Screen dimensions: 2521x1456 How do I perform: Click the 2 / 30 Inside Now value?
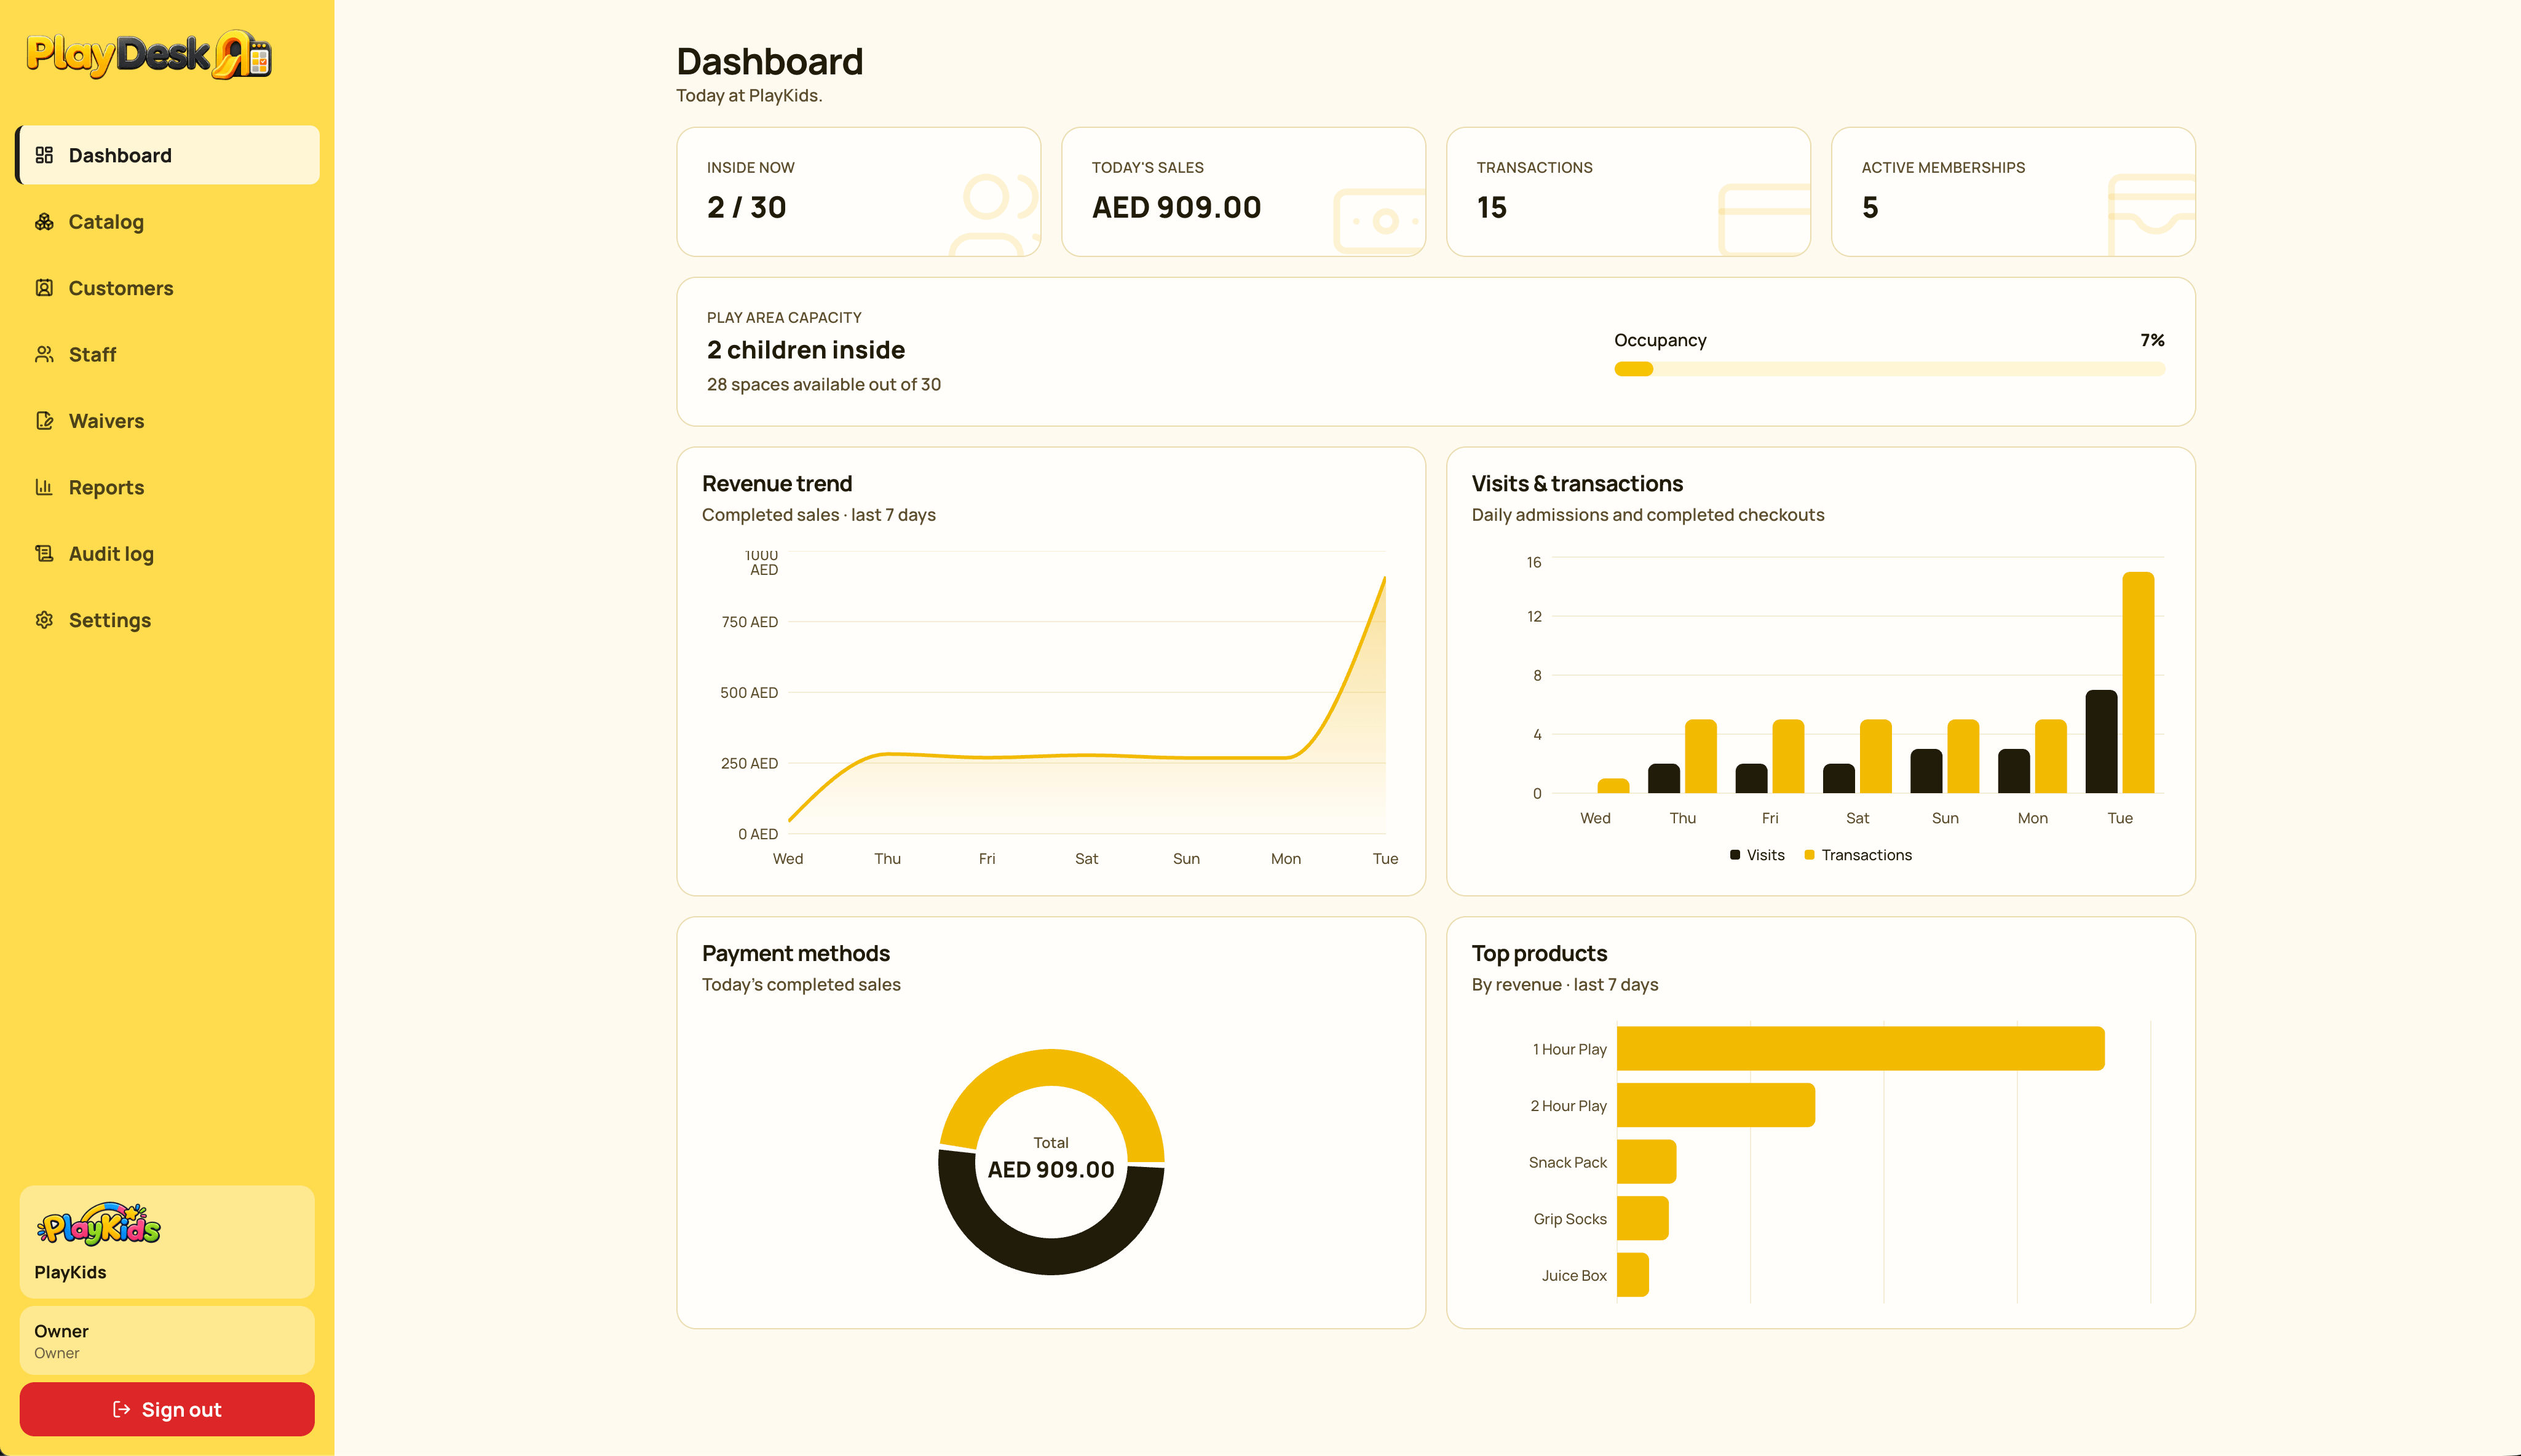(x=746, y=207)
